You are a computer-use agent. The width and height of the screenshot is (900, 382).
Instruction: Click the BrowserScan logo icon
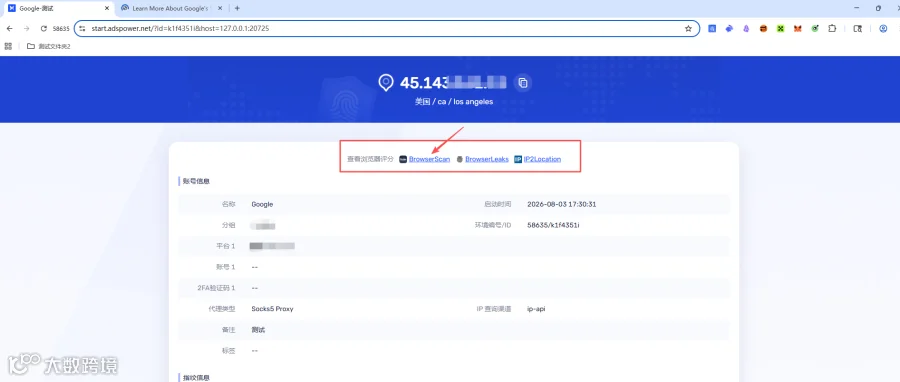[403, 159]
